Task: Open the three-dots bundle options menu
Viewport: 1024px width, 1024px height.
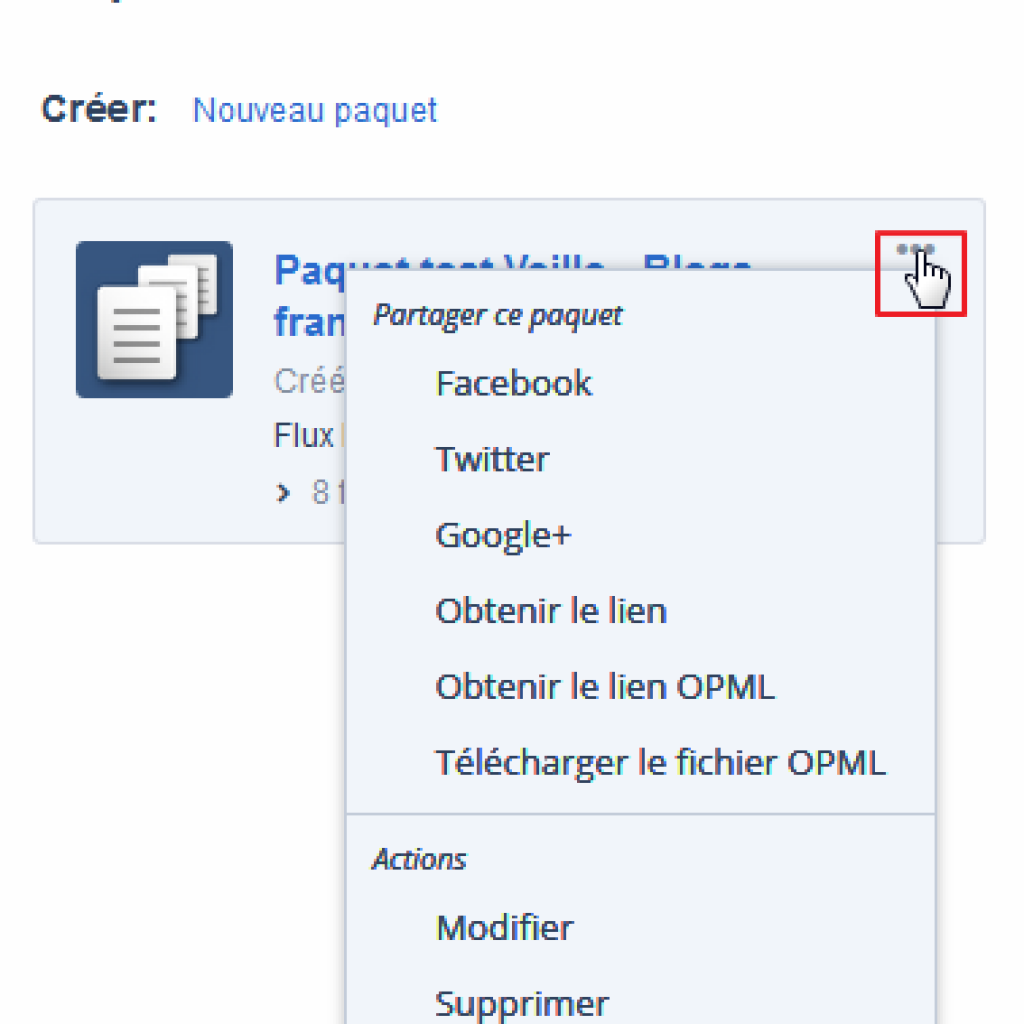Action: [x=916, y=249]
